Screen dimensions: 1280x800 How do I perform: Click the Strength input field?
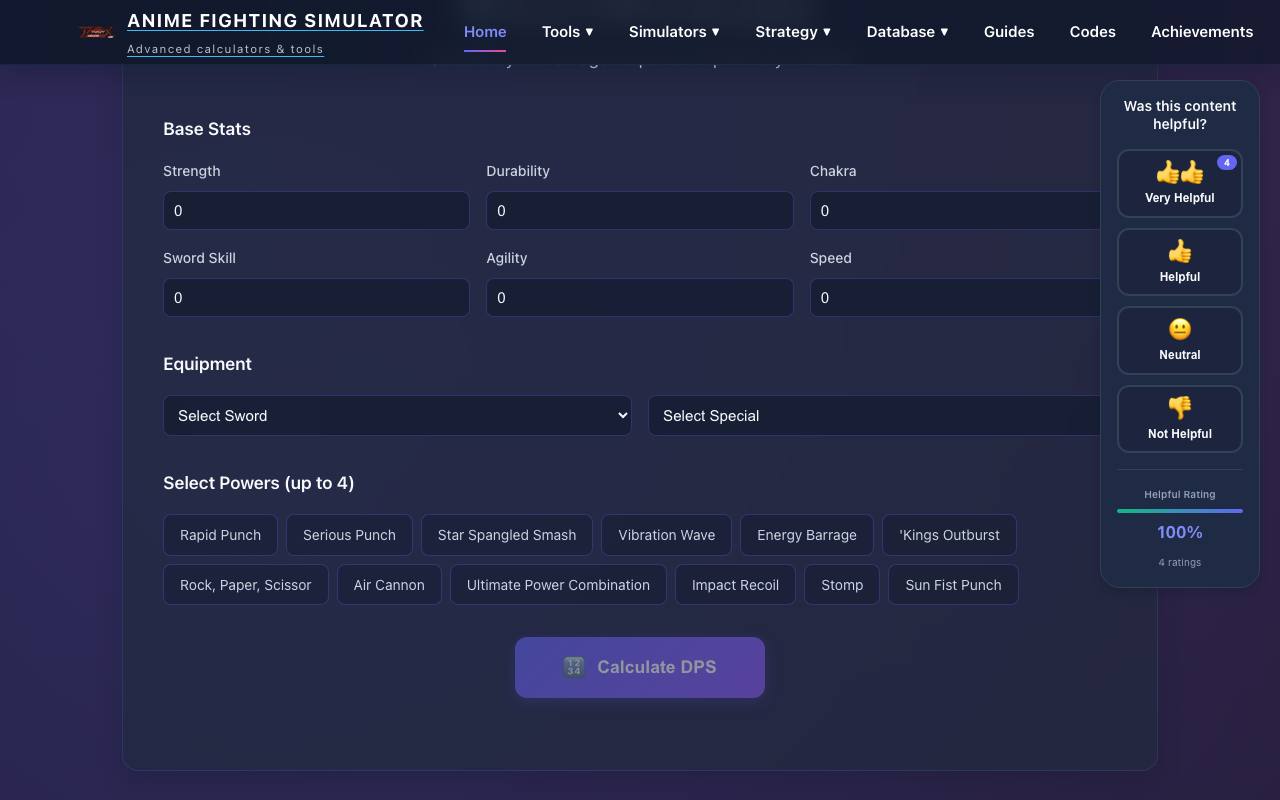[x=316, y=211]
